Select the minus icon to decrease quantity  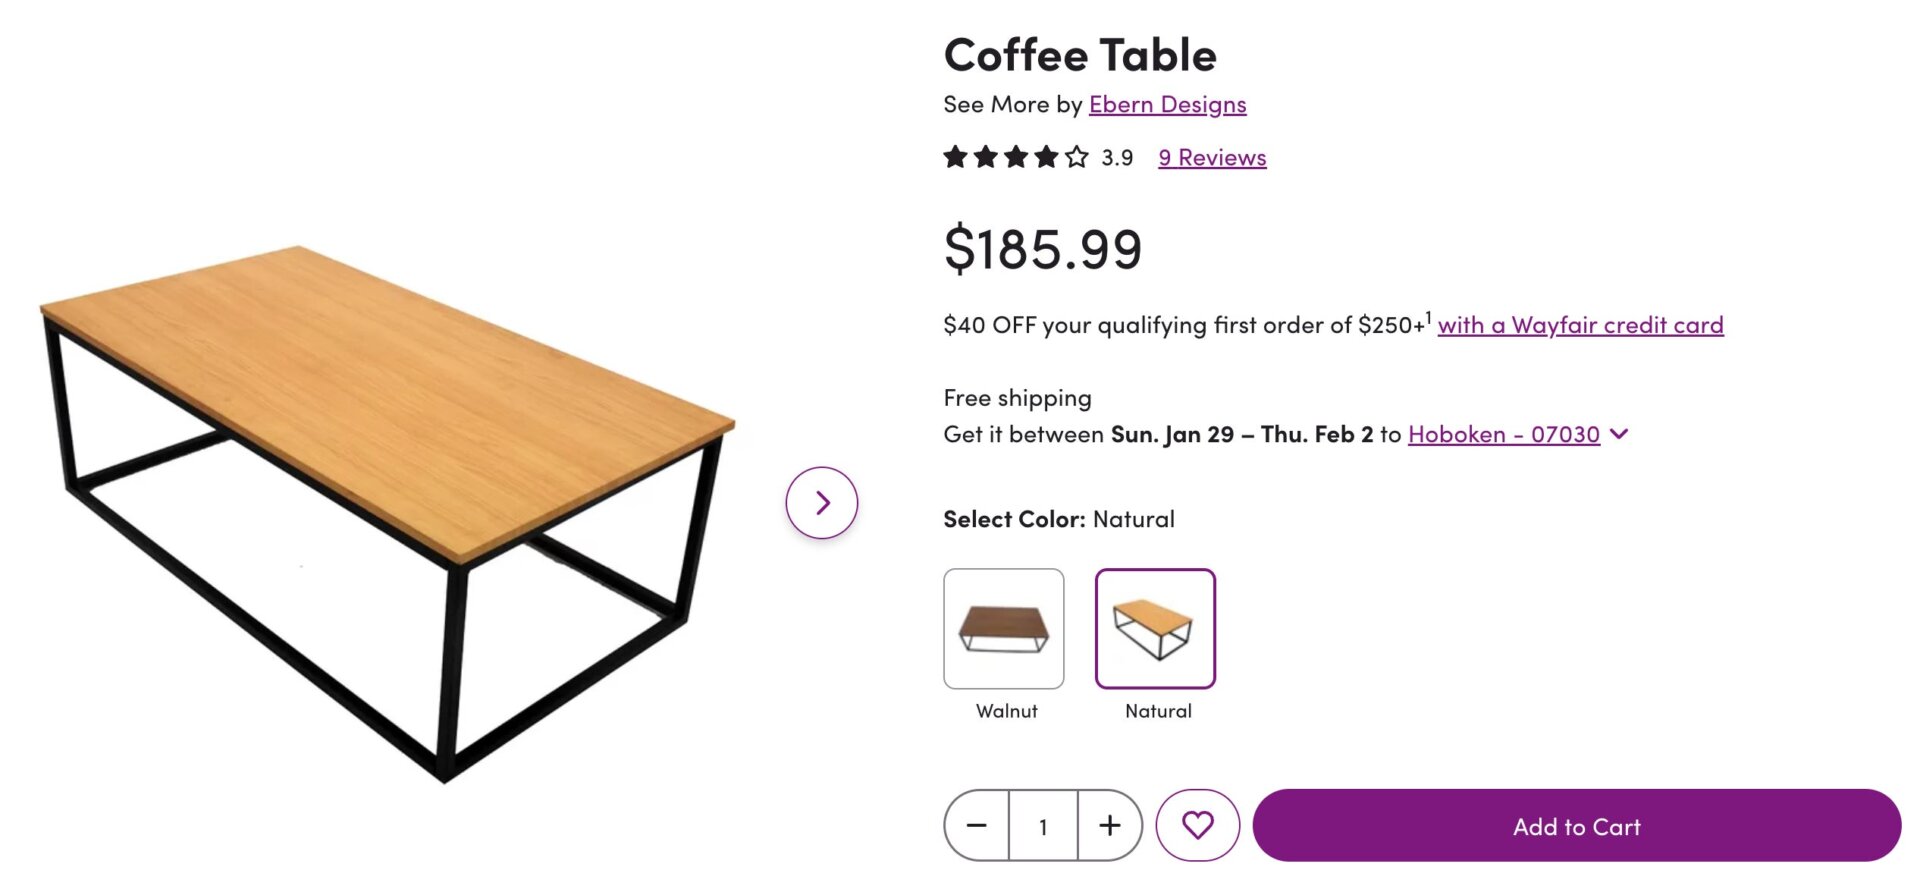(975, 825)
